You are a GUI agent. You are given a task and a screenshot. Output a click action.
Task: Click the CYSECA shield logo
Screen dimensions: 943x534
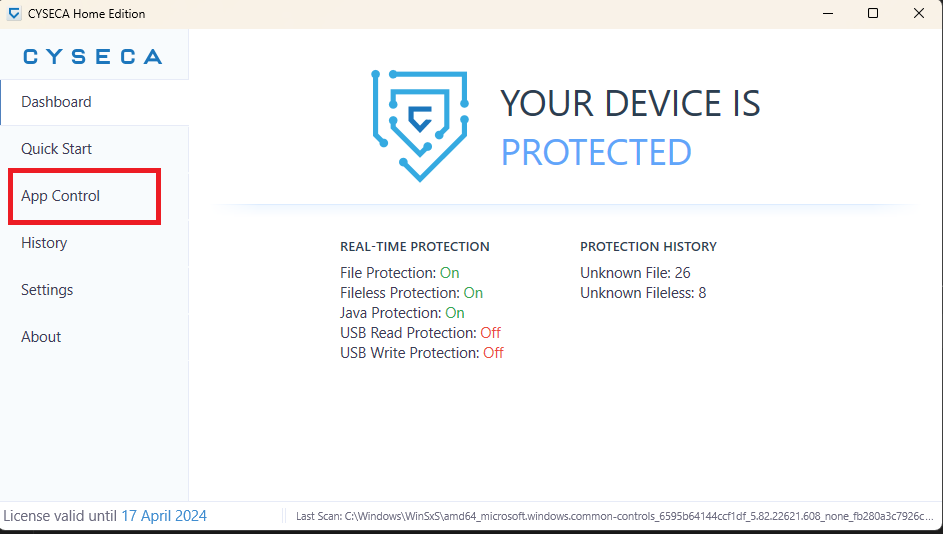(420, 125)
